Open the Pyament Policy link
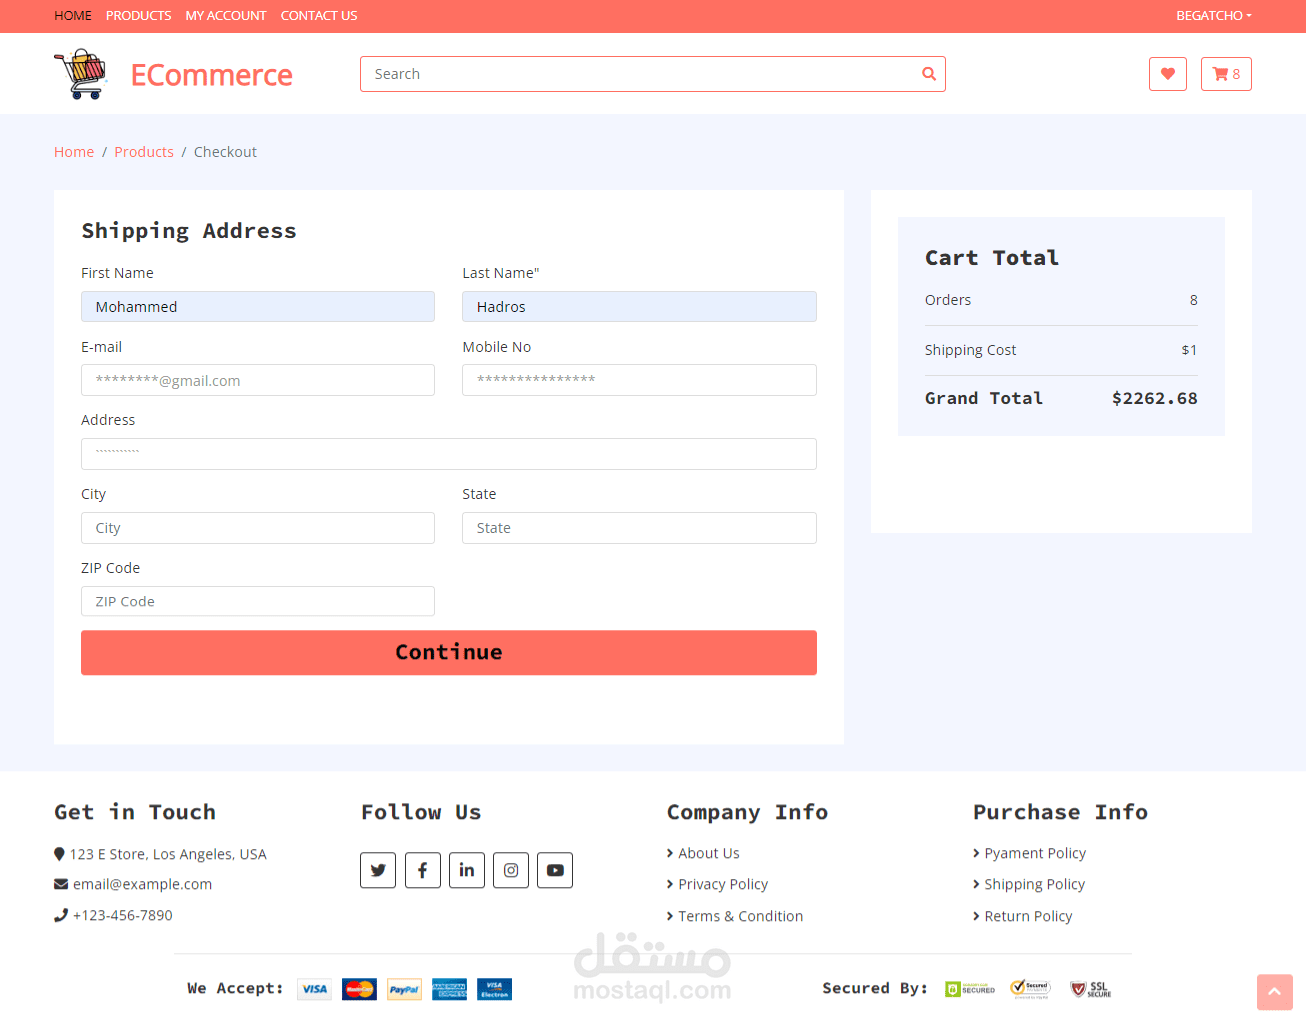This screenshot has height=1024, width=1306. coord(1035,853)
